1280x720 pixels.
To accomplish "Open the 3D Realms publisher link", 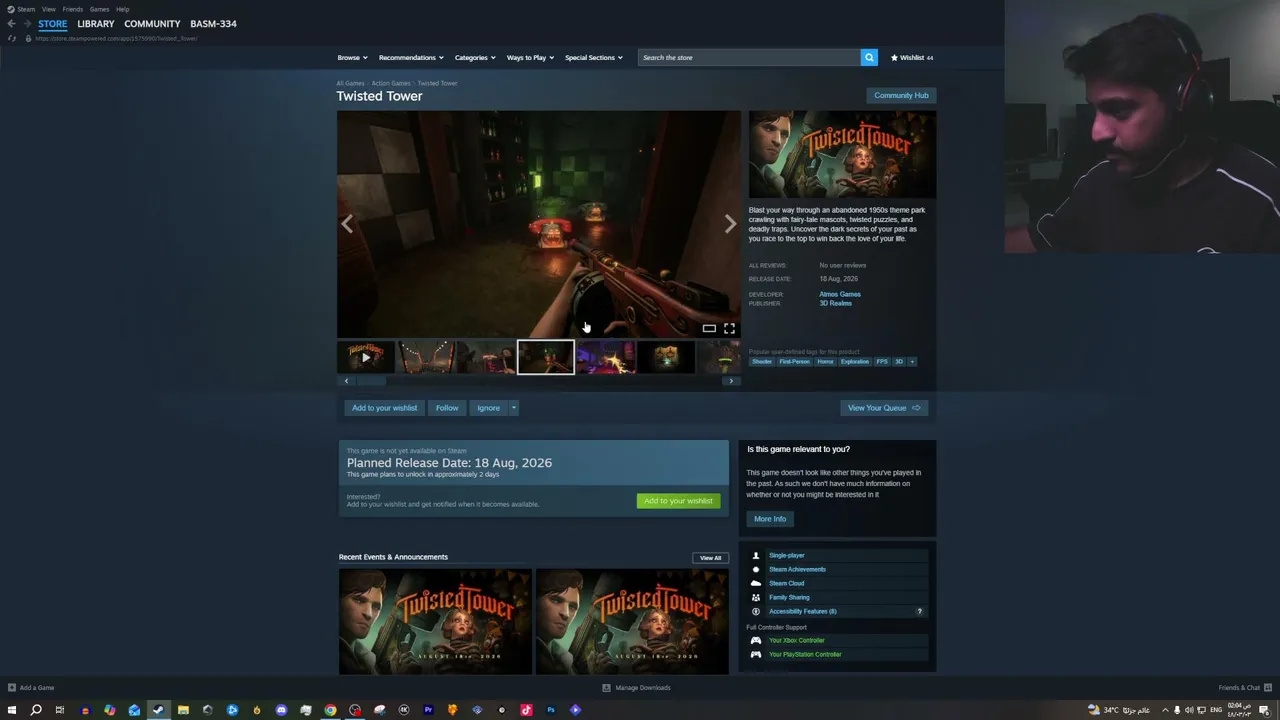I will 836,303.
